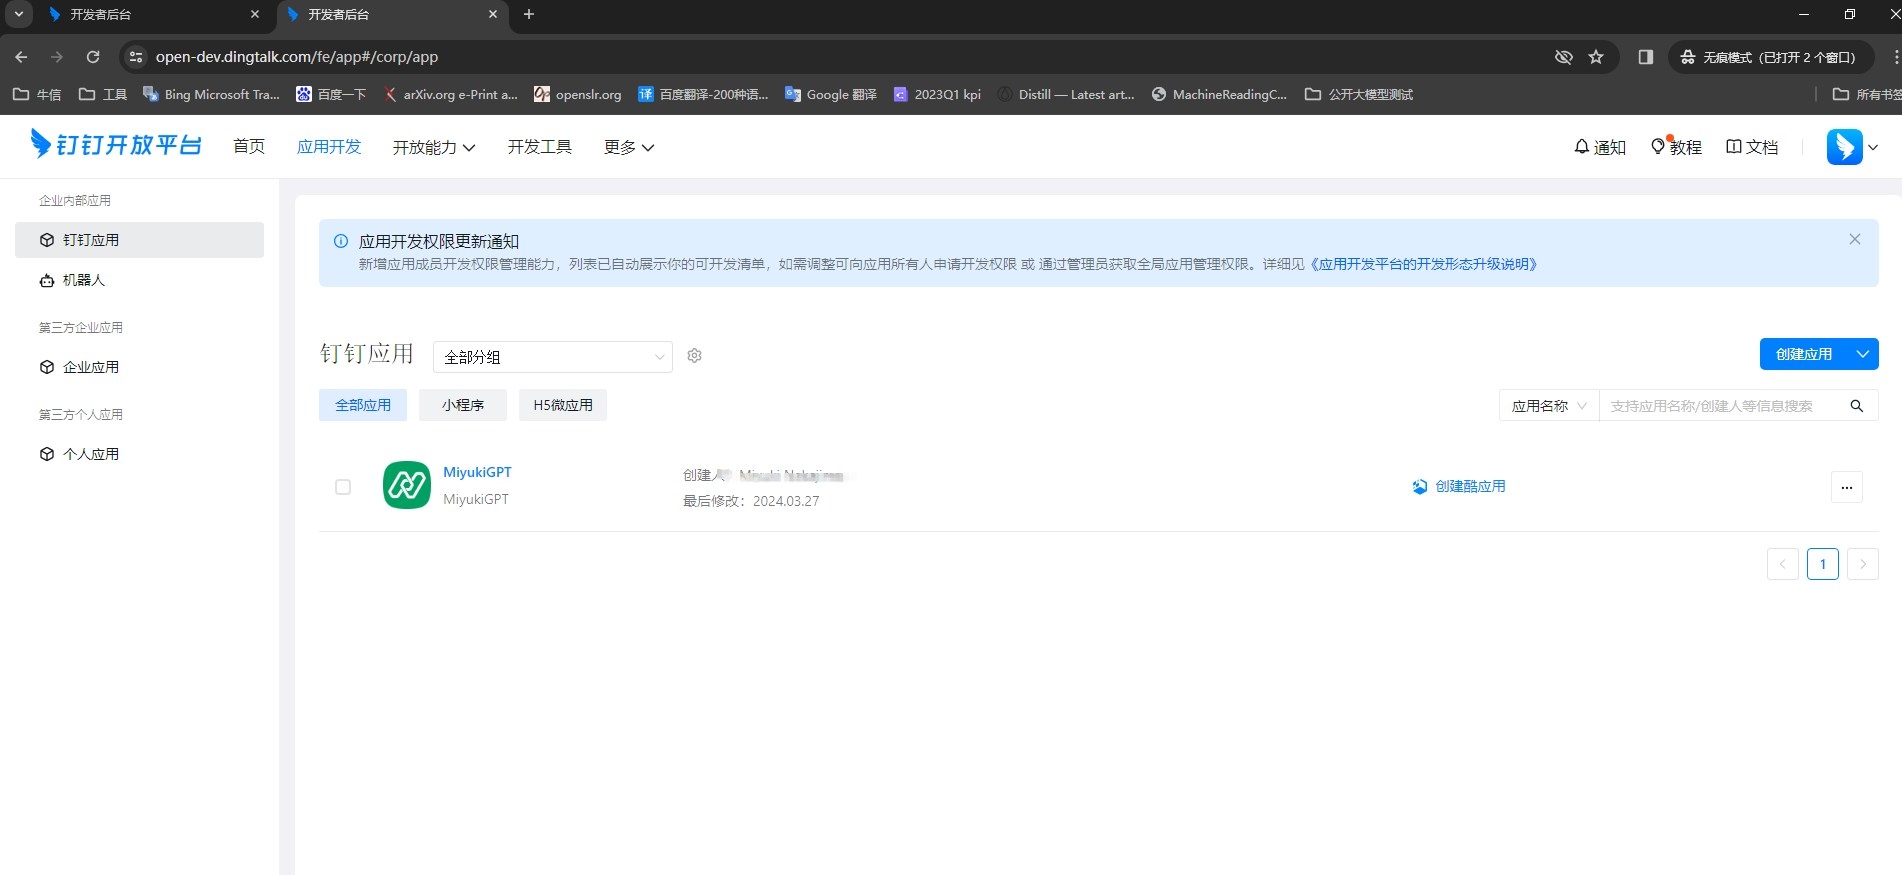Screen dimensions: 1902x875
Task: Dismiss the permission update notice
Action: 1855,239
